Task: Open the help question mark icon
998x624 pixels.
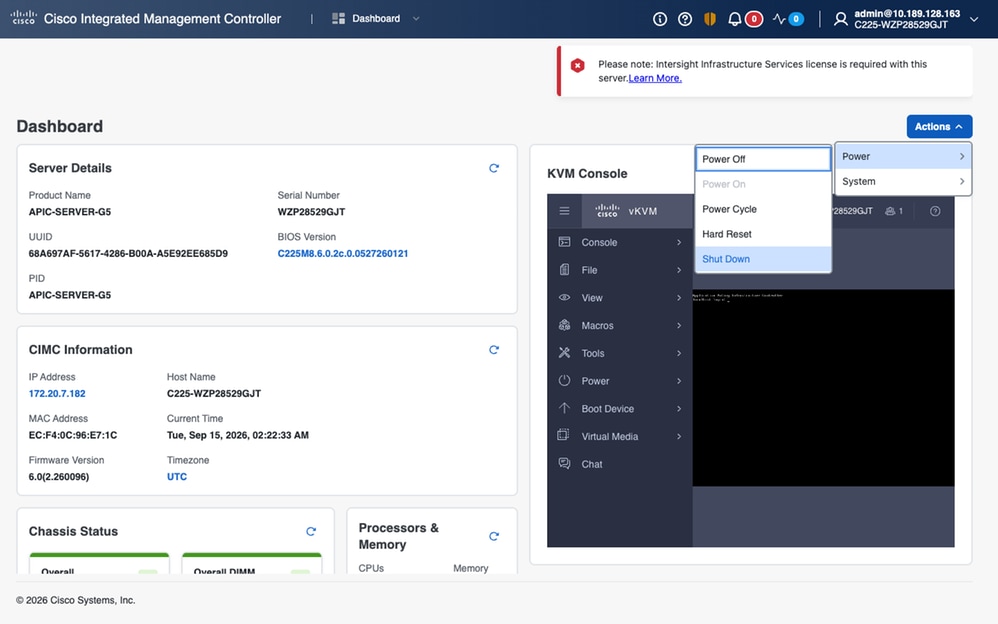Action: click(685, 19)
